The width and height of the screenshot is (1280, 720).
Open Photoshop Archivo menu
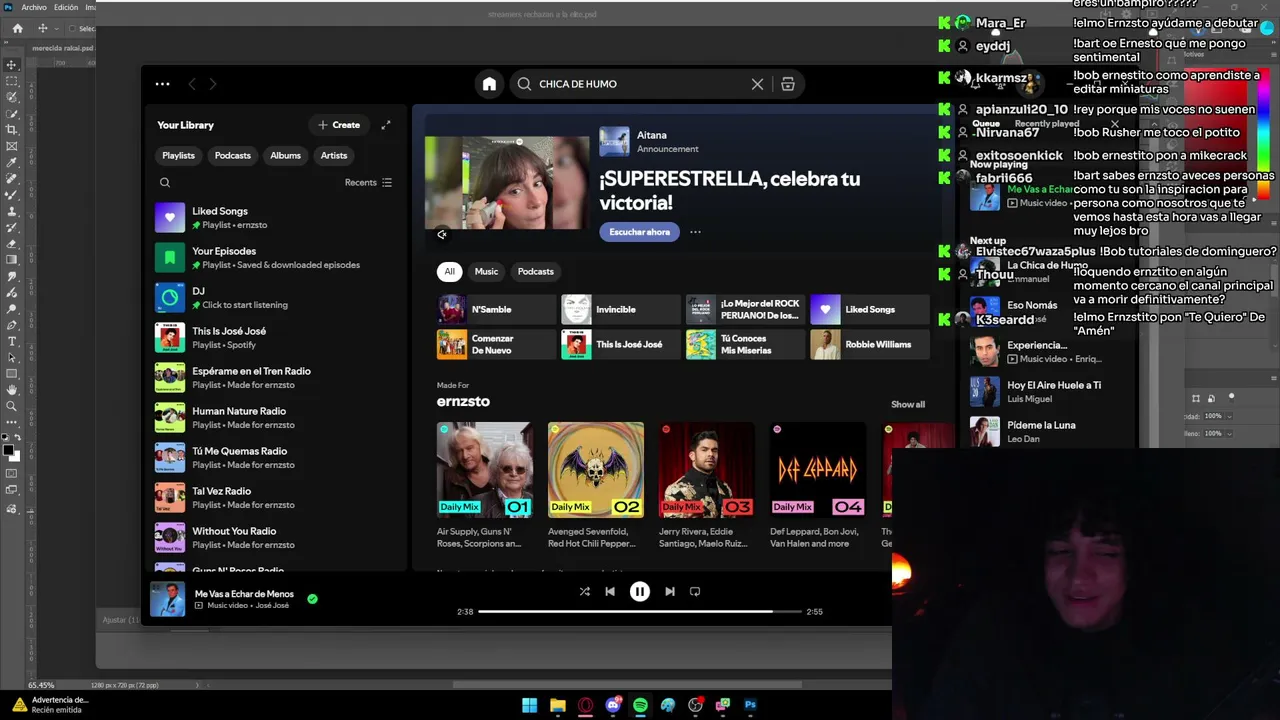point(34,7)
